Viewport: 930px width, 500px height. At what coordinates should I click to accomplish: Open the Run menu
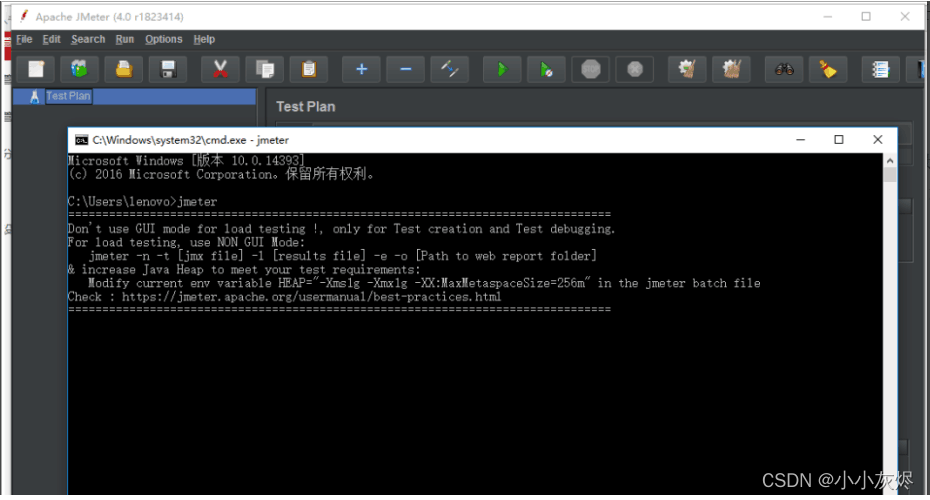click(x=125, y=39)
